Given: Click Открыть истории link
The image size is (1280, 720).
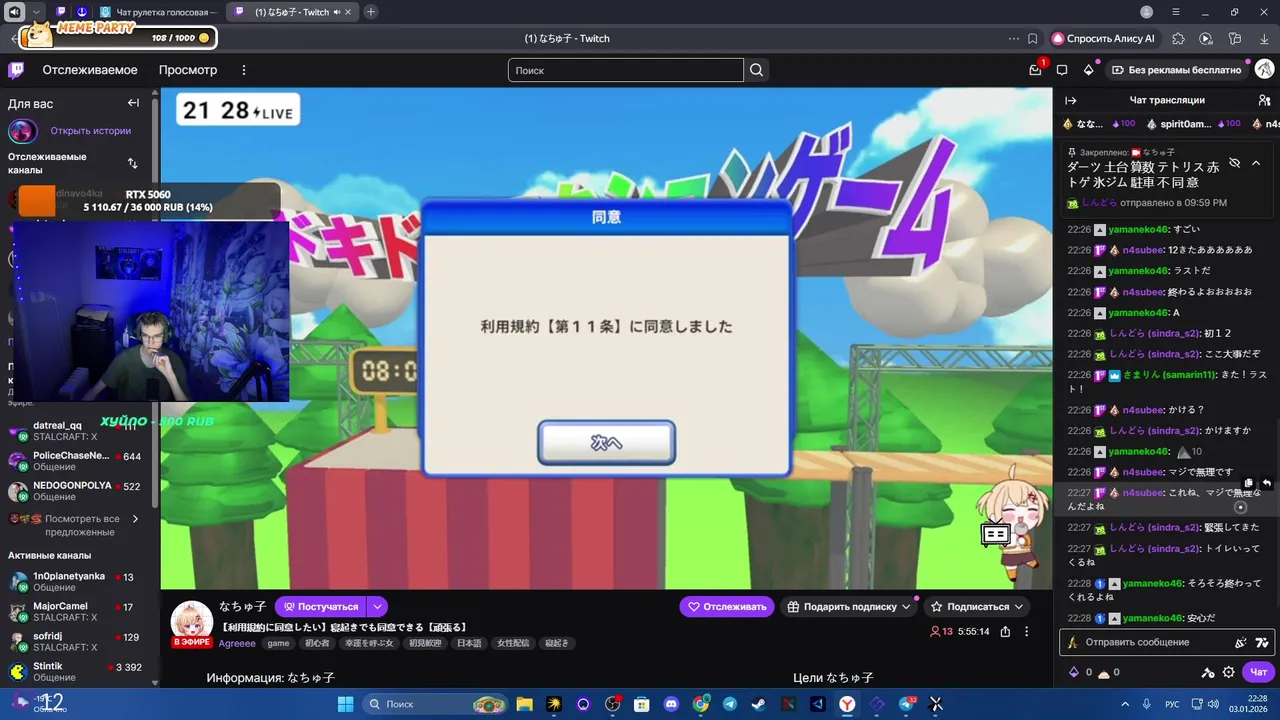Looking at the screenshot, I should [91, 131].
